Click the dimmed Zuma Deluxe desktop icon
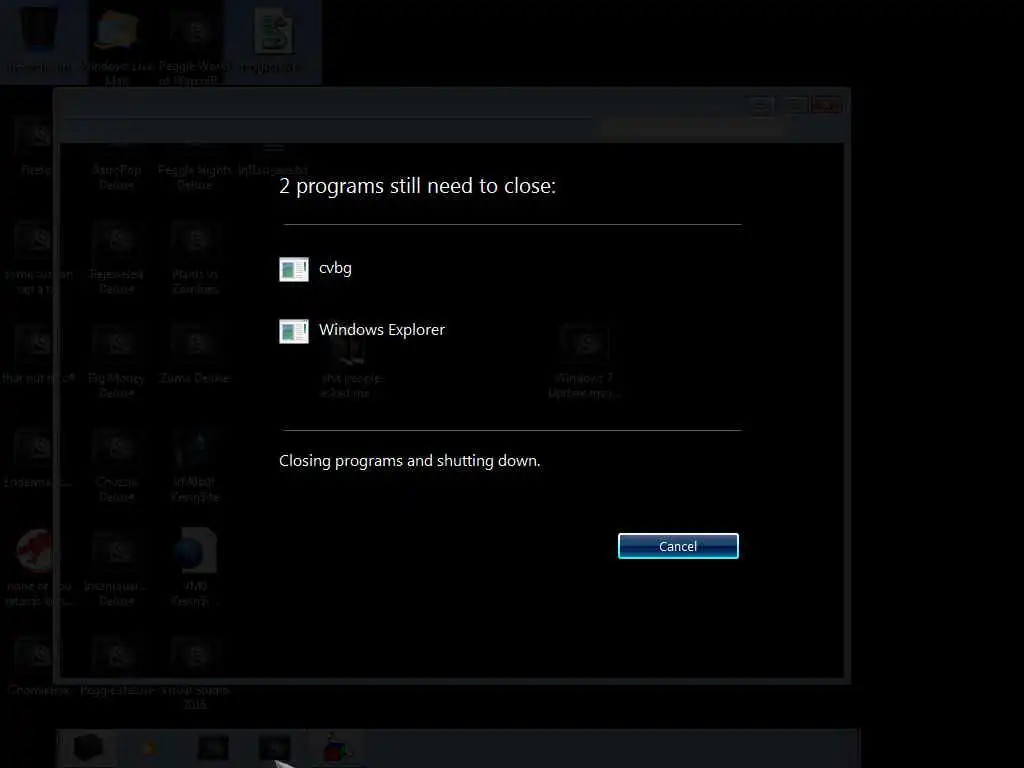 click(195, 356)
